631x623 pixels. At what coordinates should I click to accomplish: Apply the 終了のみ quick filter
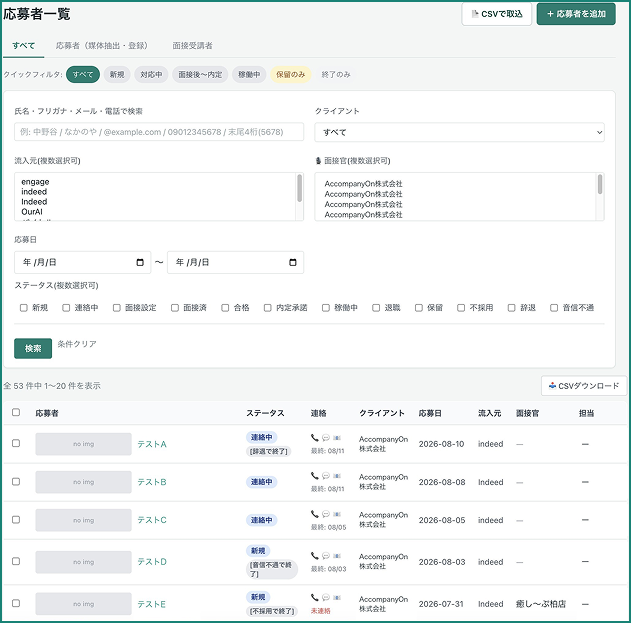point(336,74)
